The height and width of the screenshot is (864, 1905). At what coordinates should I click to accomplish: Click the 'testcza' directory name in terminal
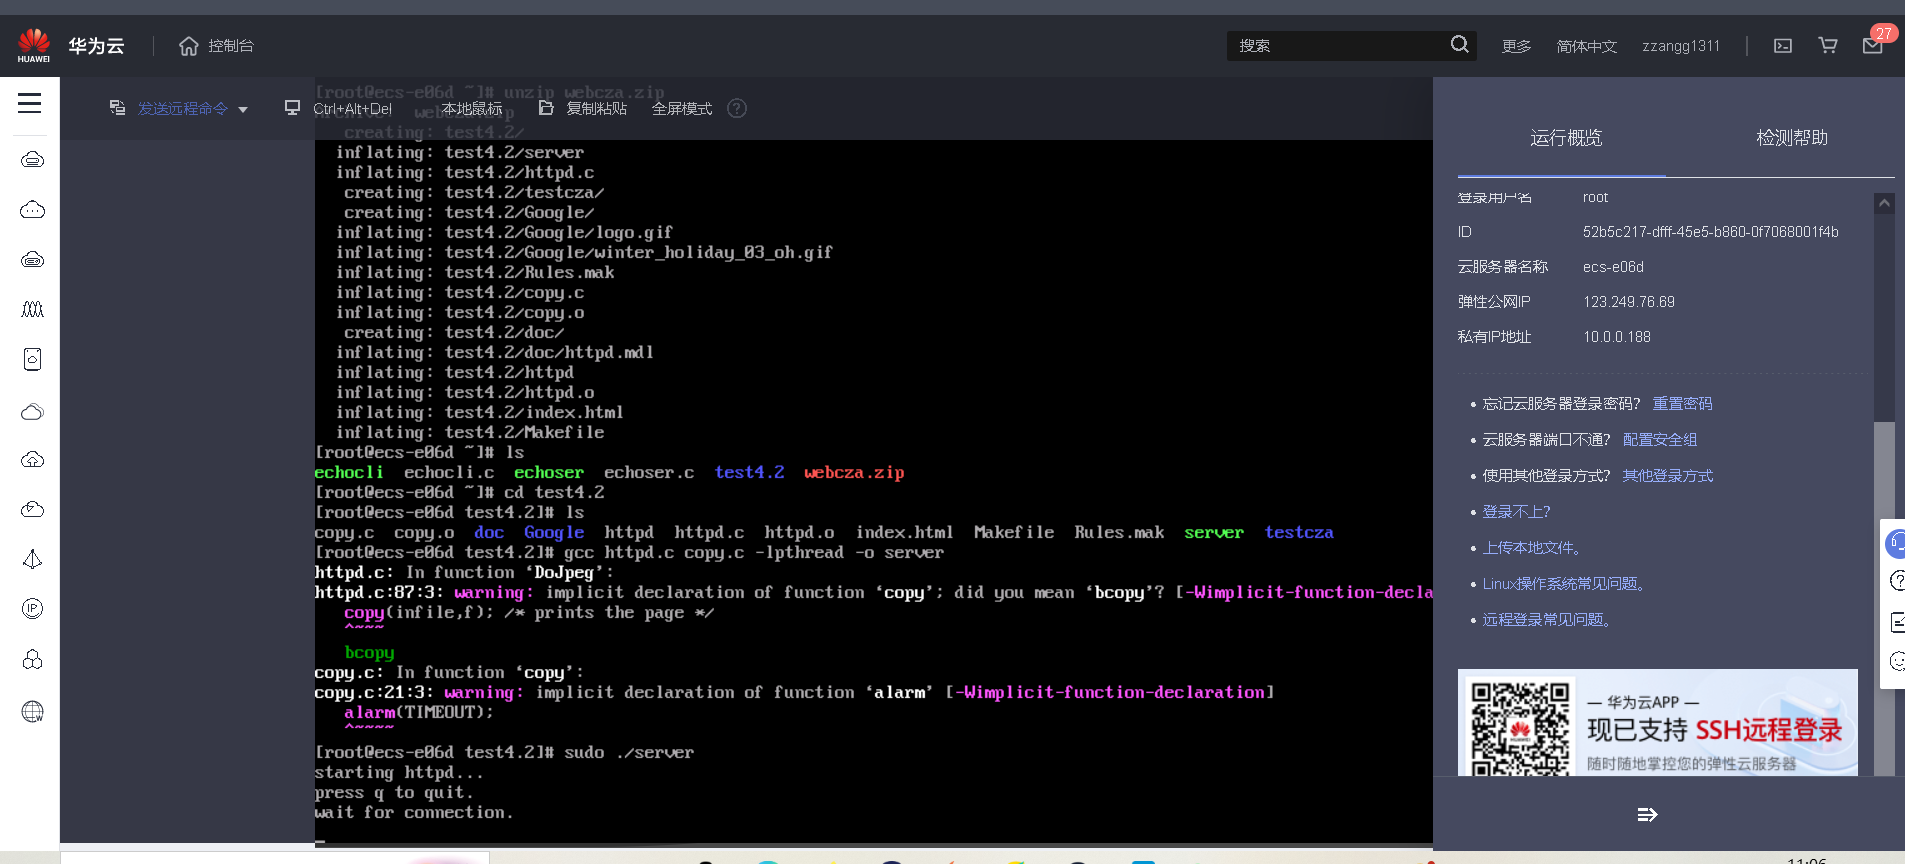point(1299,533)
